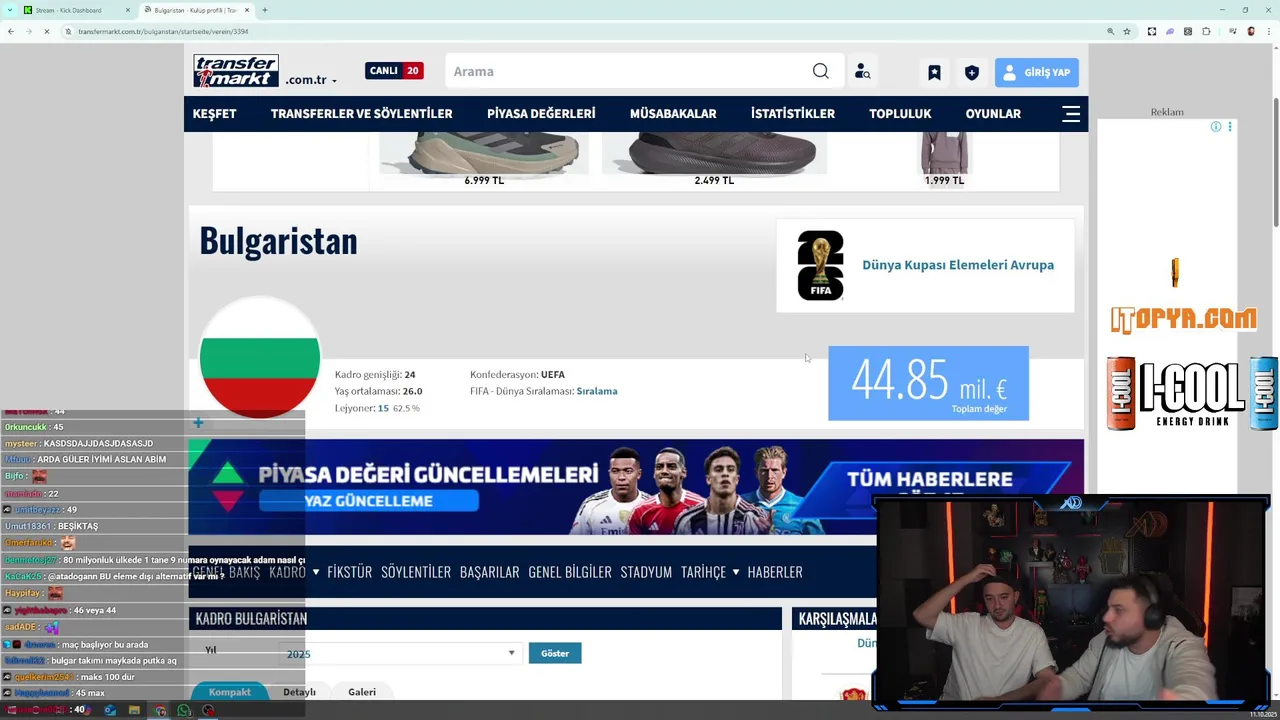Click the FIFA World Cup trophy logo
The image size is (1280, 720).
pos(820,265)
